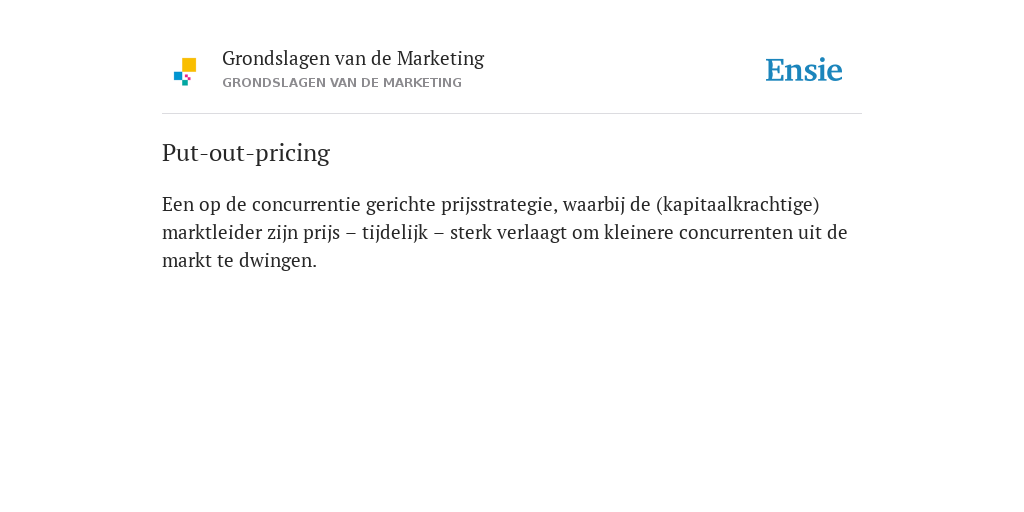Viewport: 1024px width, 512px height.
Task: Click the word 'Marketing' in the large title
Action: (x=440, y=59)
